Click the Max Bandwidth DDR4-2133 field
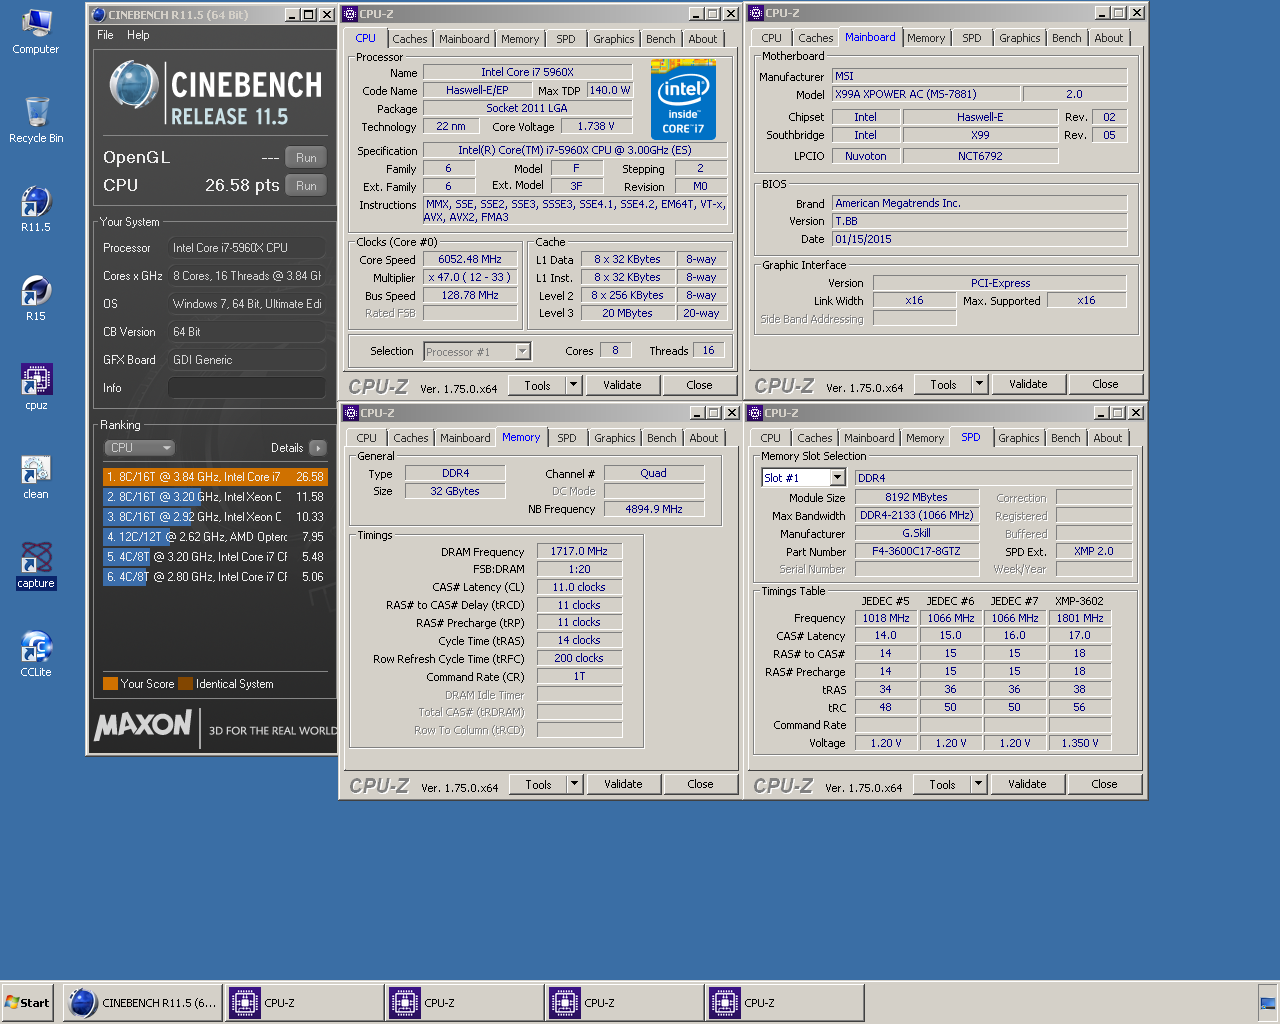This screenshot has width=1280, height=1024. pyautogui.click(x=916, y=516)
